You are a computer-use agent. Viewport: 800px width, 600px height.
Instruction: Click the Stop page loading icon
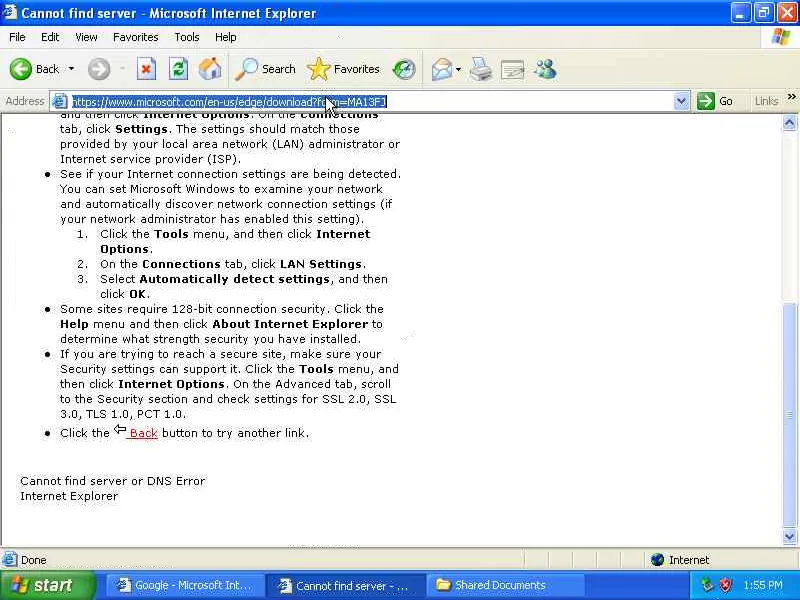point(146,69)
